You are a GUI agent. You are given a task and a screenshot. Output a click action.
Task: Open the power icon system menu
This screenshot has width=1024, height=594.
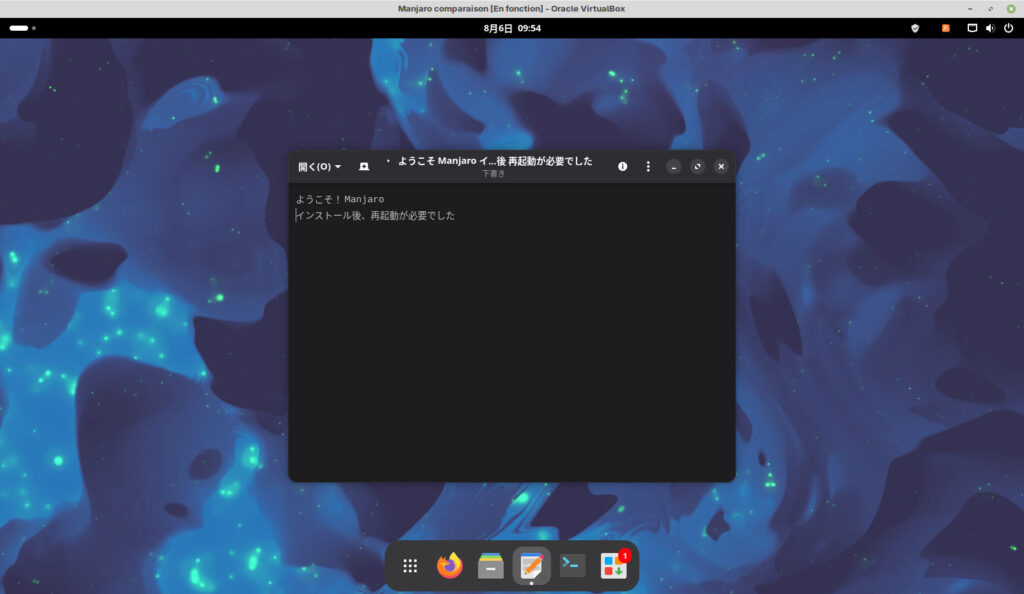click(x=1008, y=28)
